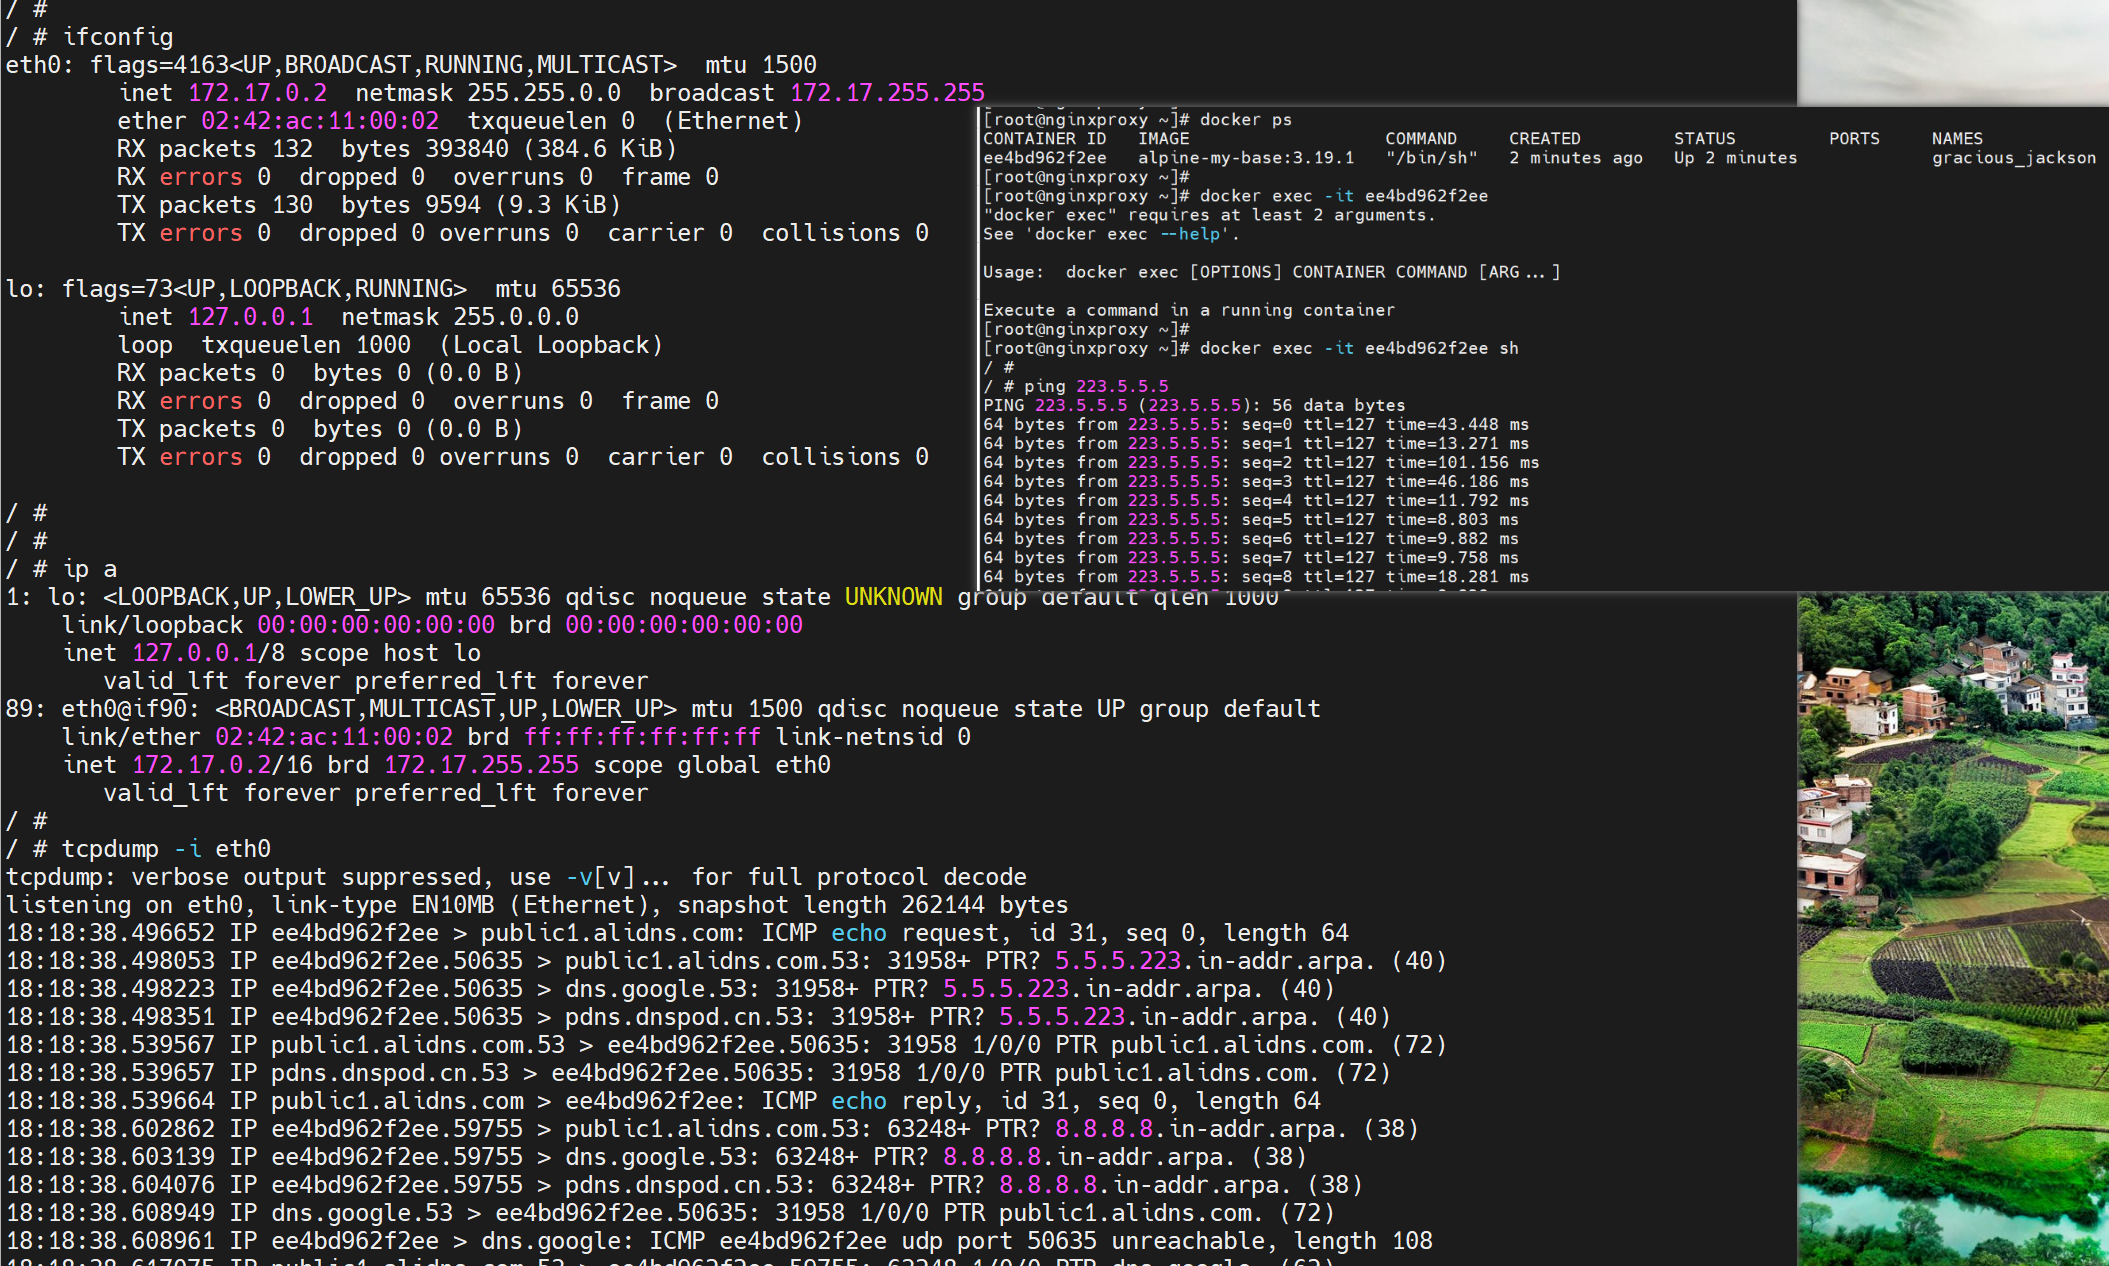Click the MAC address after 'ether' in ifconfig
Screen dimensions: 2109x1266
(320, 121)
